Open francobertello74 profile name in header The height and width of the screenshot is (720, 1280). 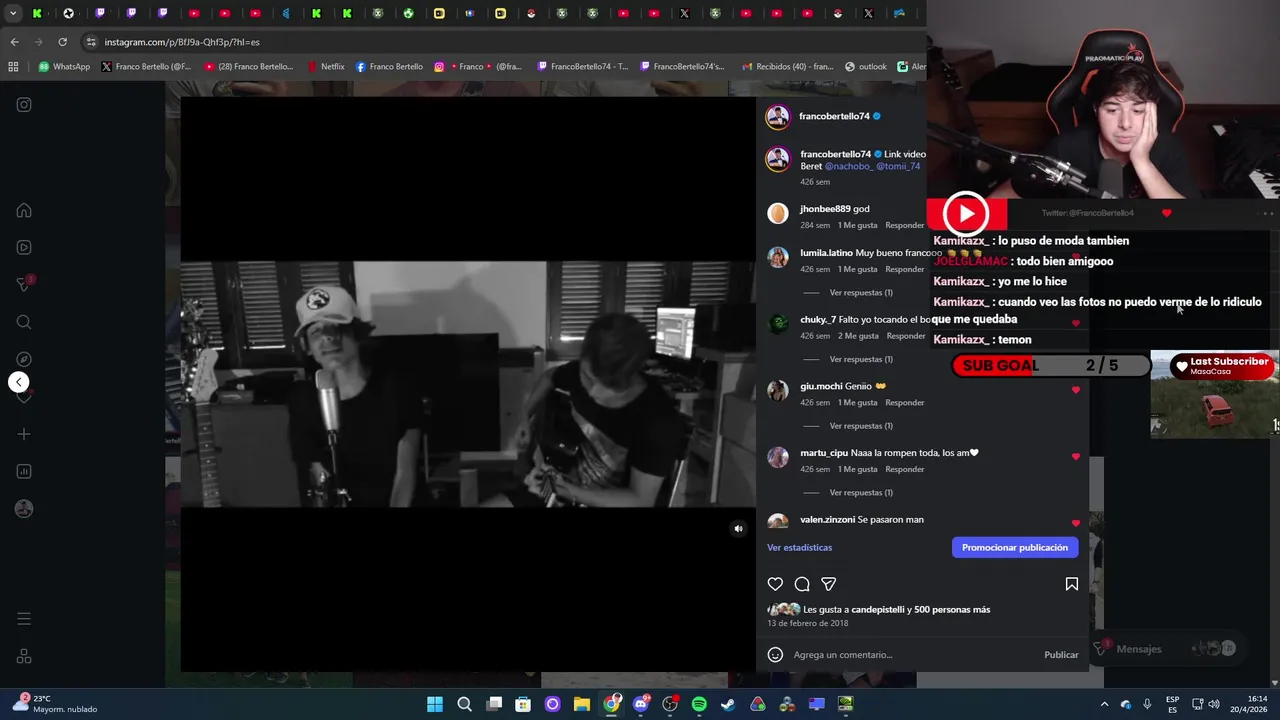(834, 116)
